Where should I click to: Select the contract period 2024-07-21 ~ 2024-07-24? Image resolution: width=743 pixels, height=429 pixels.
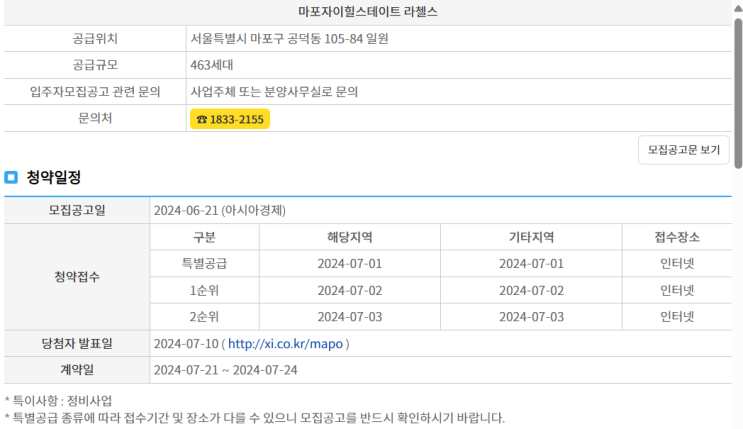point(226,370)
